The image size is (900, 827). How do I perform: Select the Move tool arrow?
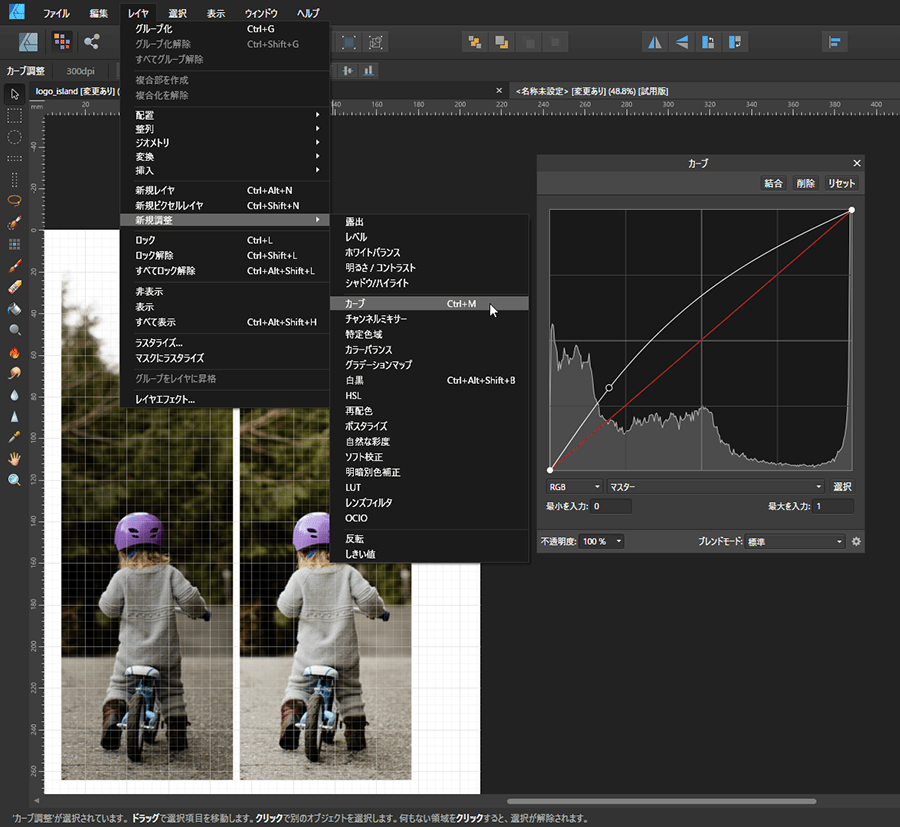[x=14, y=94]
